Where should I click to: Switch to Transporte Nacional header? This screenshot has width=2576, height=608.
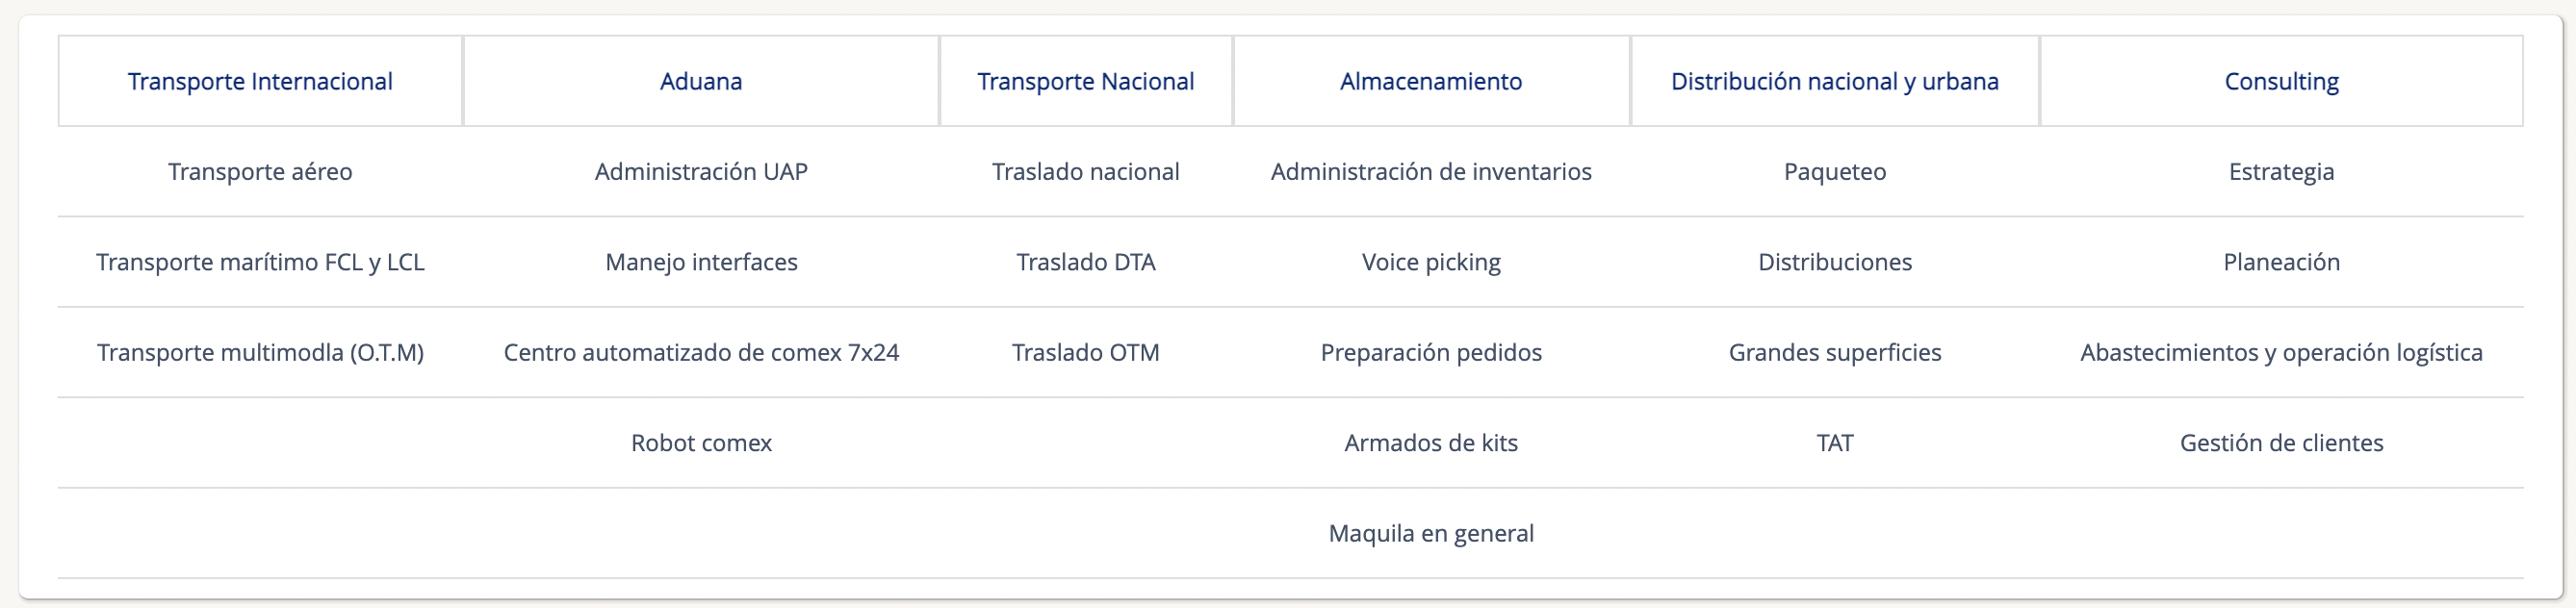pyautogui.click(x=1085, y=82)
